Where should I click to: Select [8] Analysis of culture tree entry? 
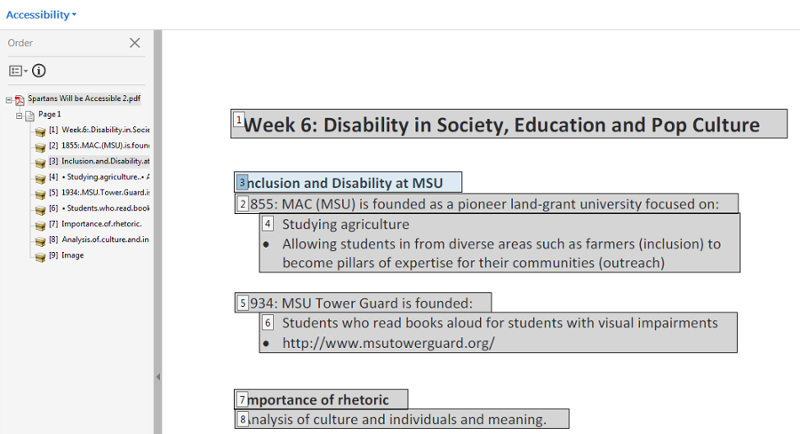(99, 239)
